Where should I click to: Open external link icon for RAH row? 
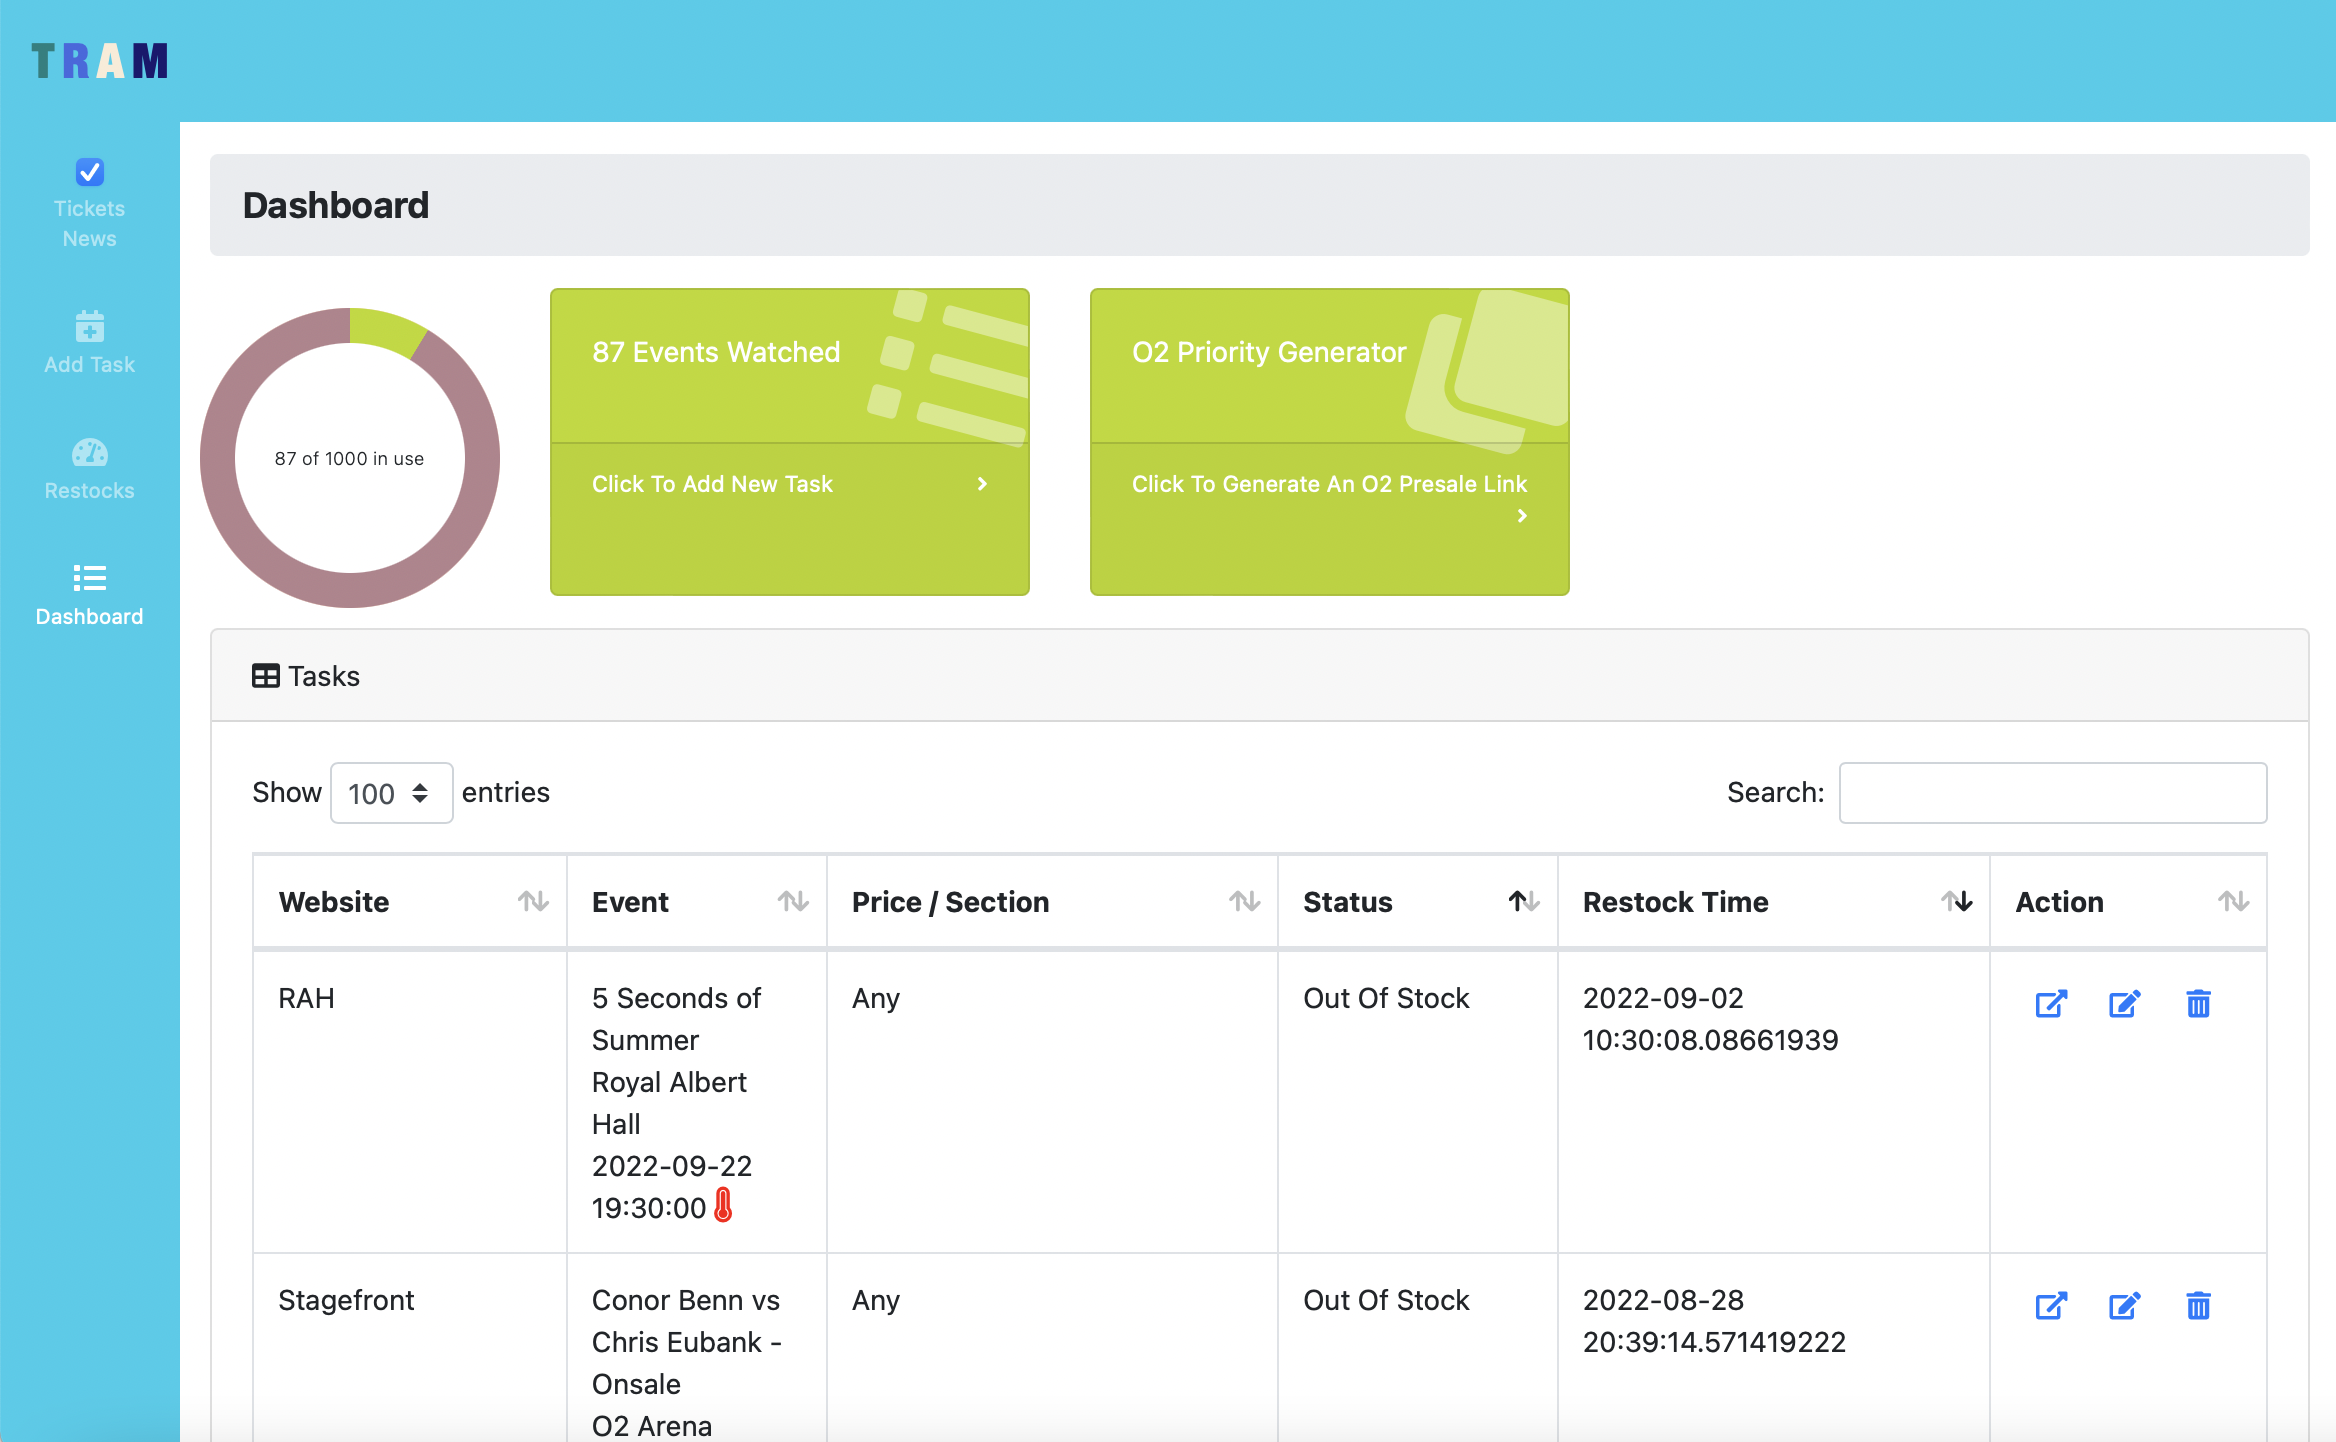pos(2051,1003)
